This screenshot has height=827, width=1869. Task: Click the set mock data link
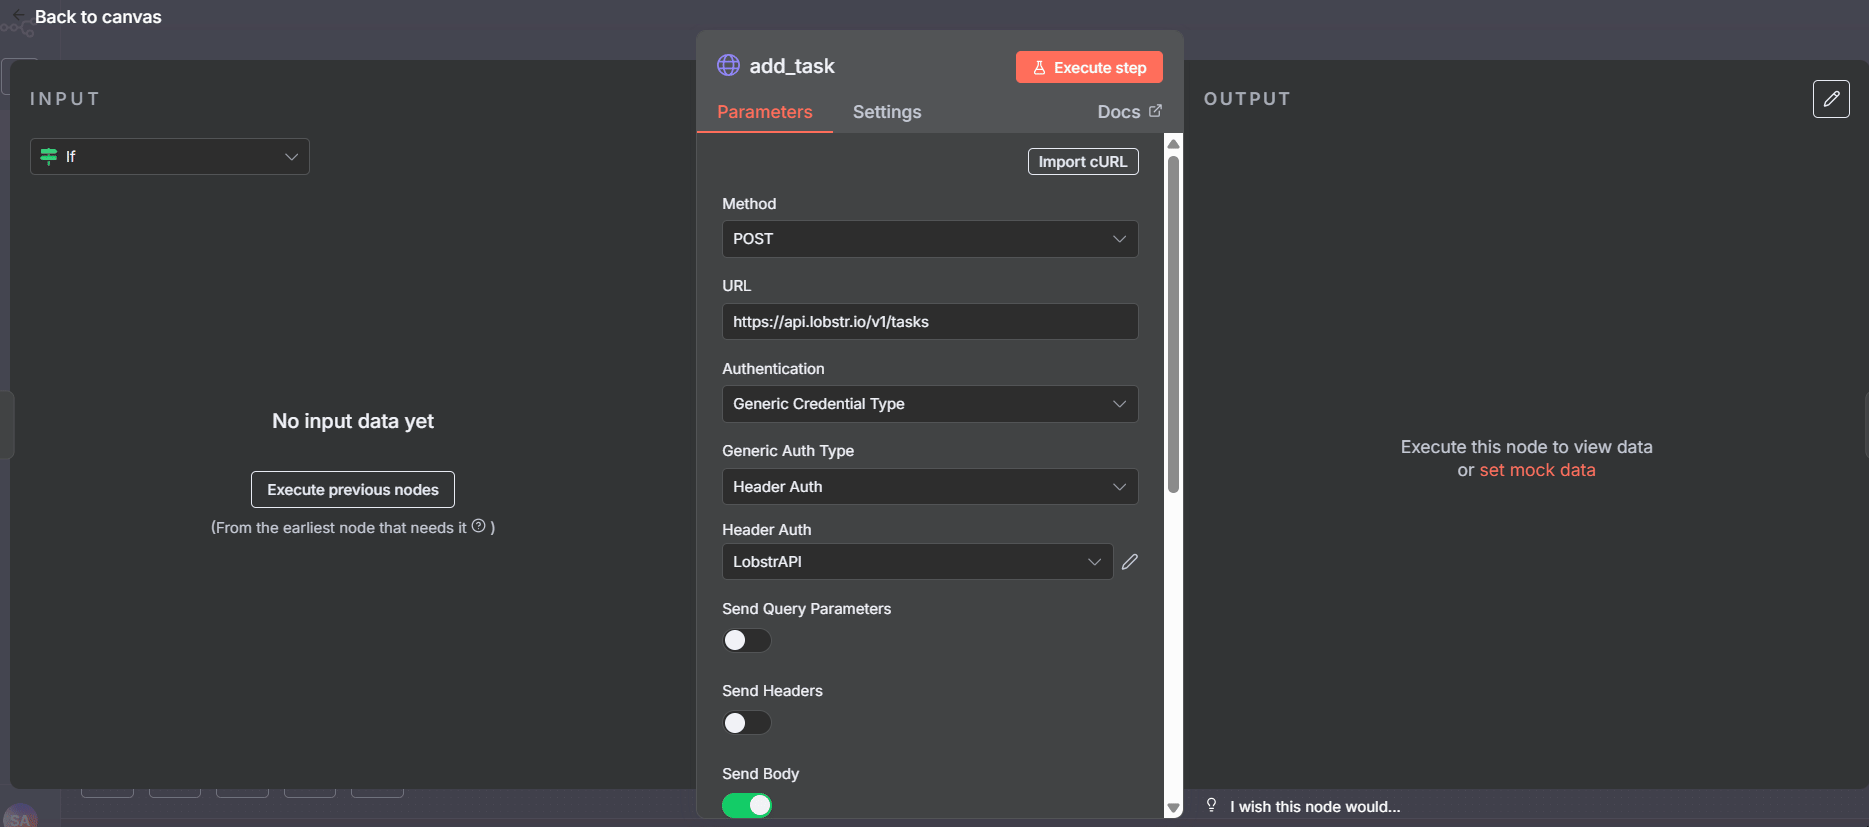point(1537,470)
